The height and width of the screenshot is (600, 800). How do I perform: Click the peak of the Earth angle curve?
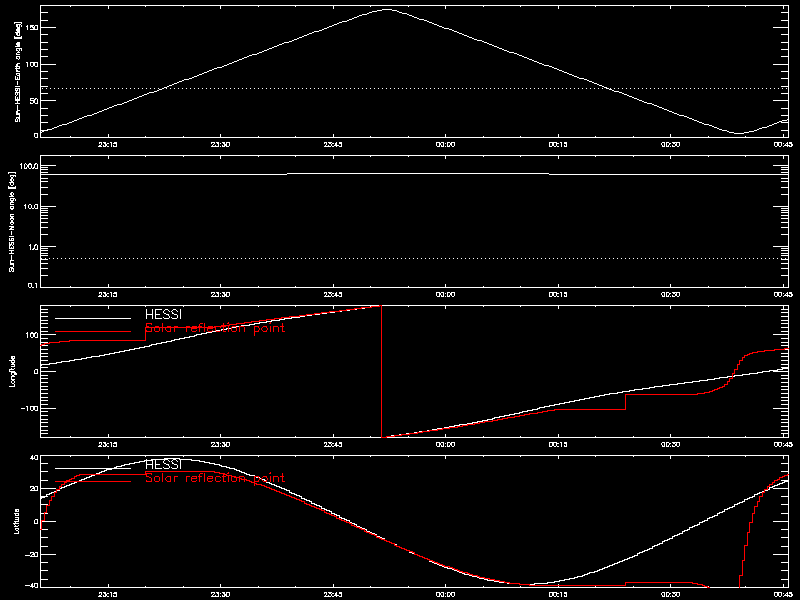[388, 9]
